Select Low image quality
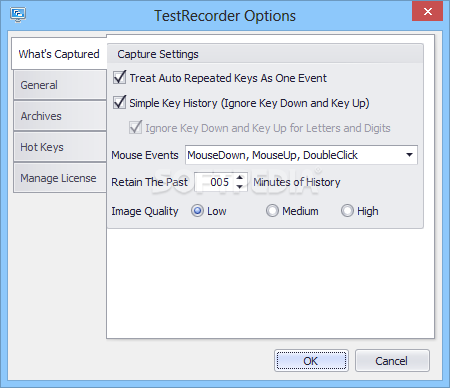 [x=197, y=211]
